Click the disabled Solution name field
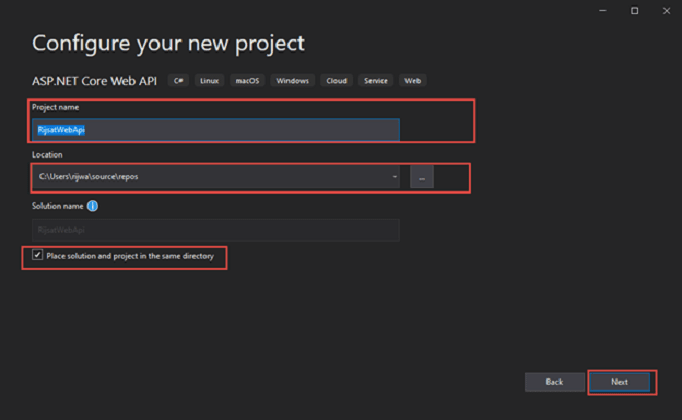The width and height of the screenshot is (682, 420). pyautogui.click(x=215, y=229)
